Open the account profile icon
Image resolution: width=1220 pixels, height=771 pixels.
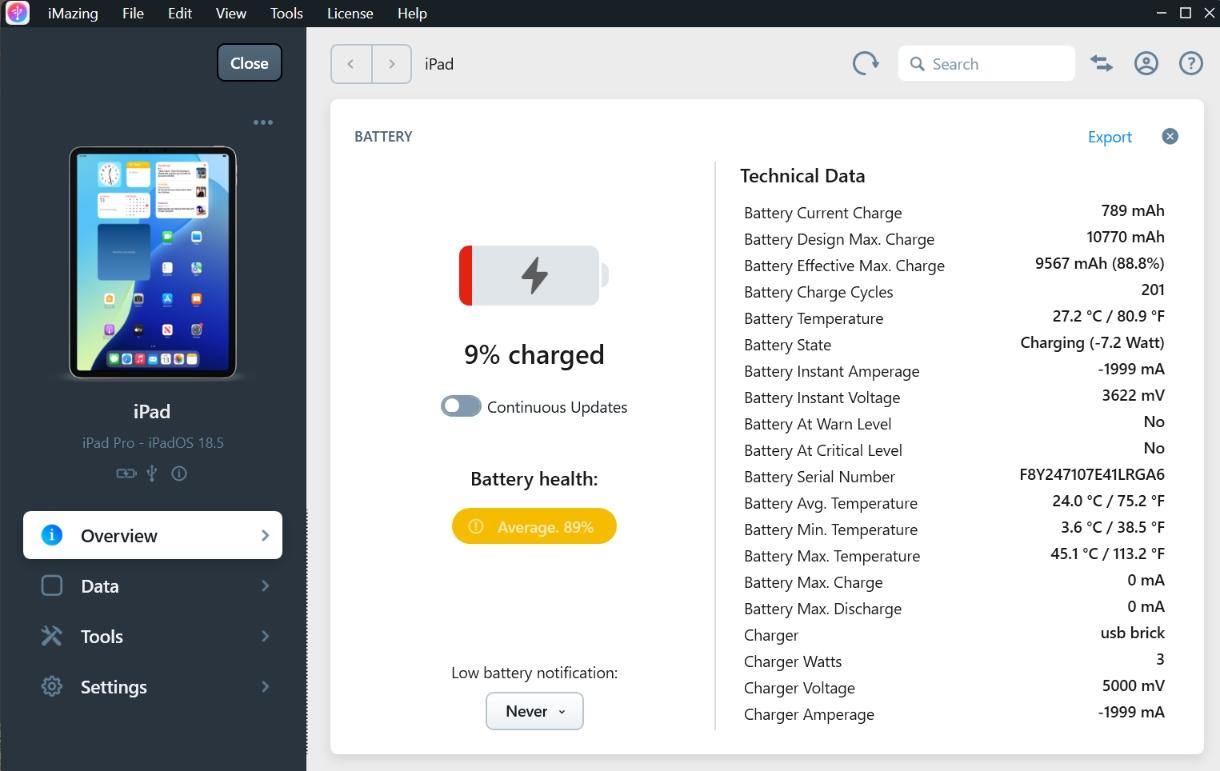tap(1146, 64)
